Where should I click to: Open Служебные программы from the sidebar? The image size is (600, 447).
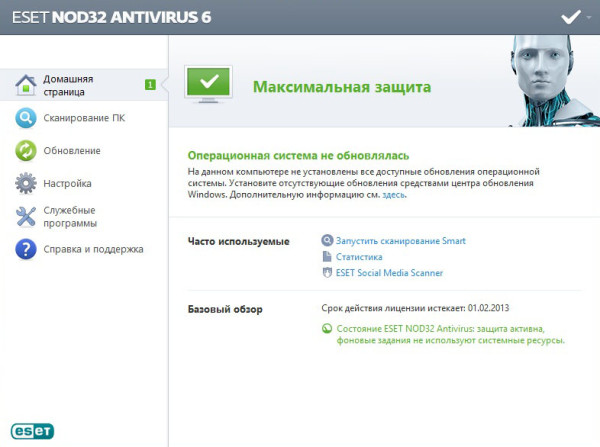pyautogui.click(x=69, y=216)
